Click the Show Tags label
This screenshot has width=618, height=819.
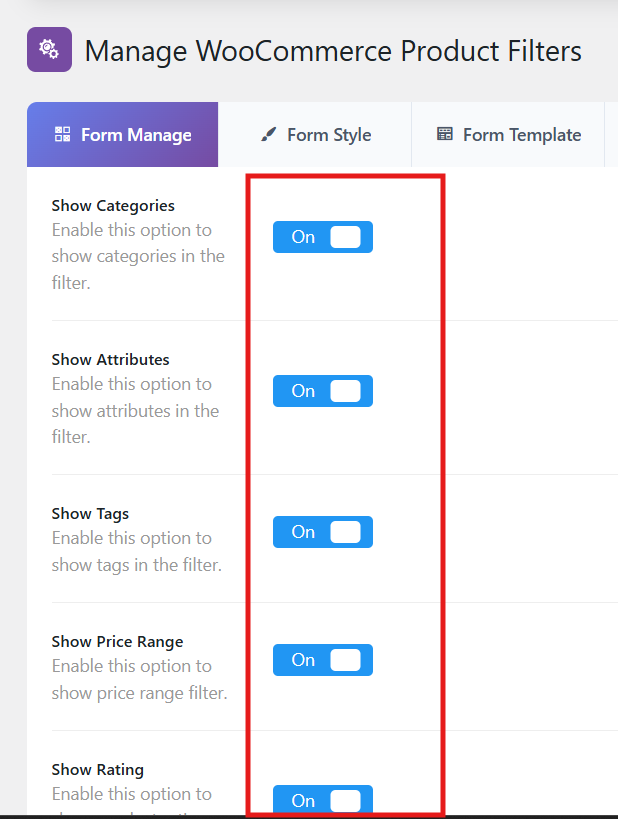tap(90, 514)
